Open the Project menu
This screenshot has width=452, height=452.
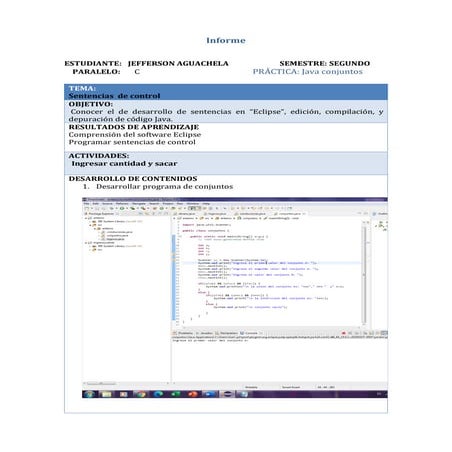(x=168, y=204)
